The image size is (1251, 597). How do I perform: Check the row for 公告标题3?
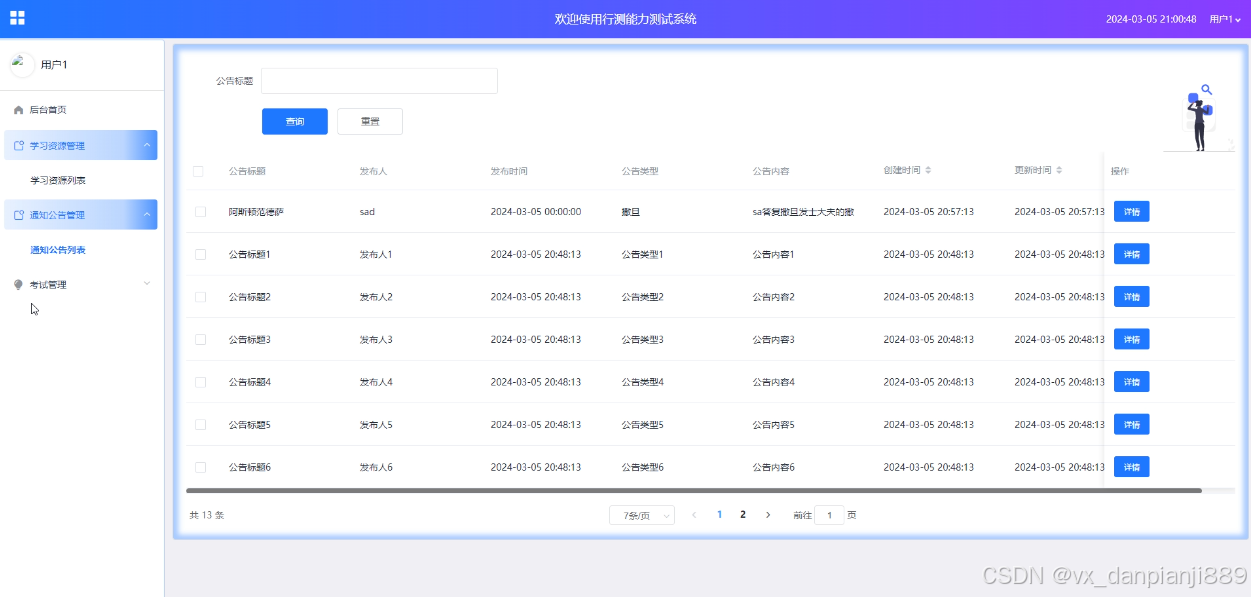coord(200,339)
